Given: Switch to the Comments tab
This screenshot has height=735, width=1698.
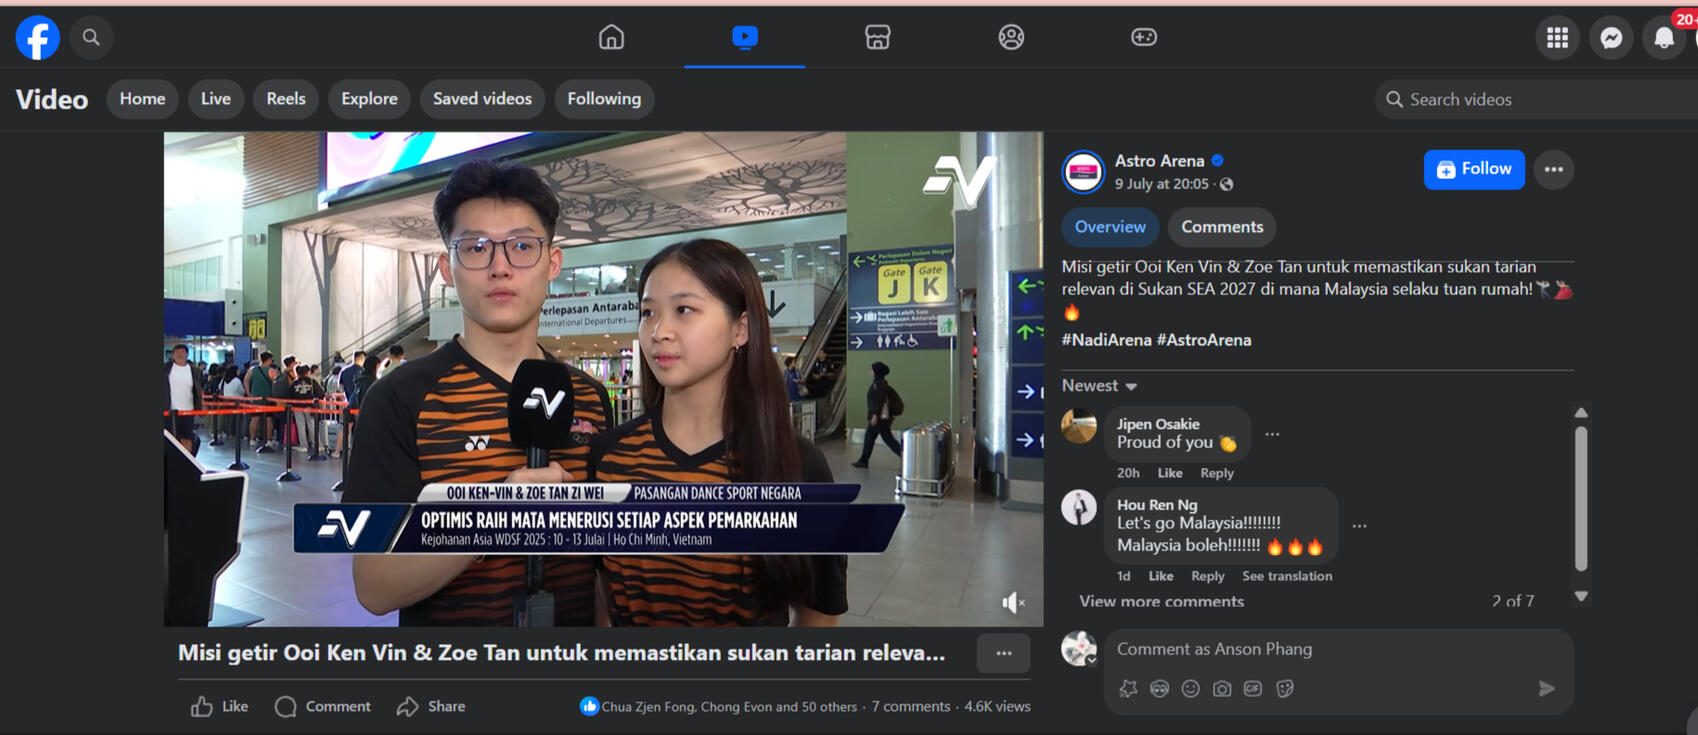Looking at the screenshot, I should tap(1221, 227).
